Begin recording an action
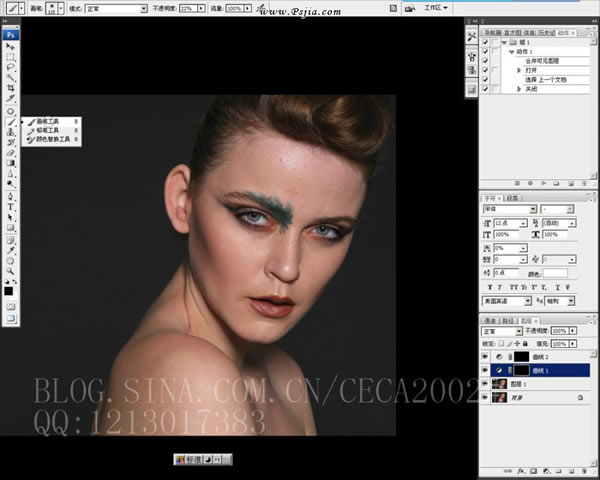The height and width of the screenshot is (480, 600). [x=530, y=183]
